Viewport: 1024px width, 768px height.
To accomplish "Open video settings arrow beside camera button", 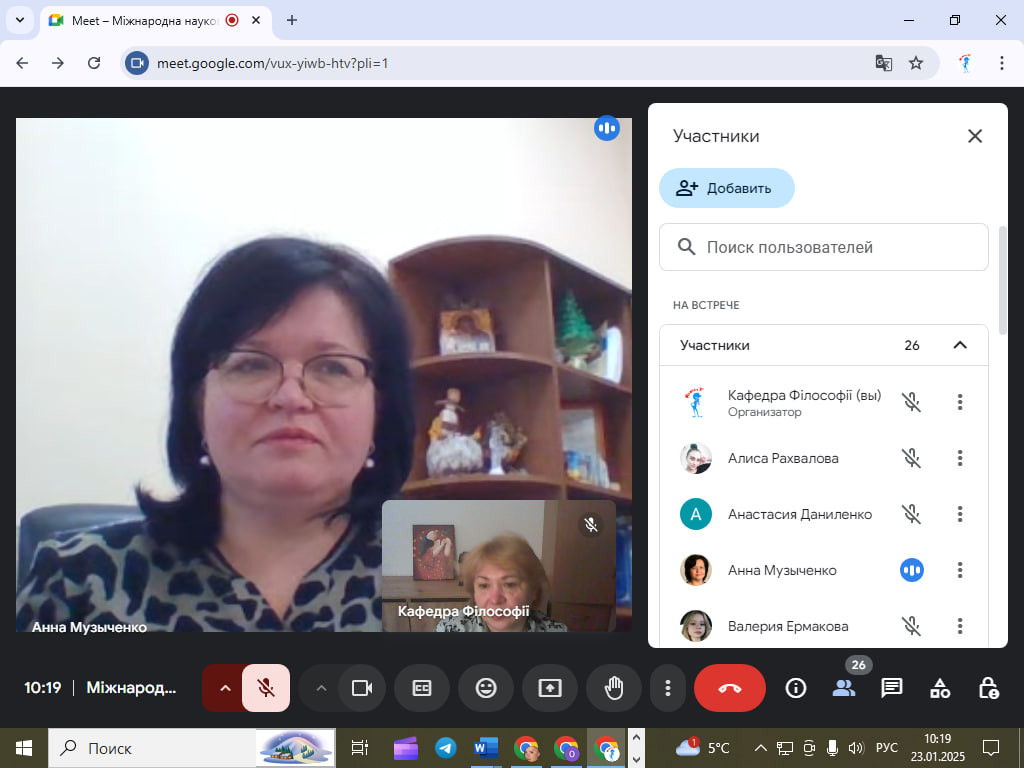I will coord(321,688).
